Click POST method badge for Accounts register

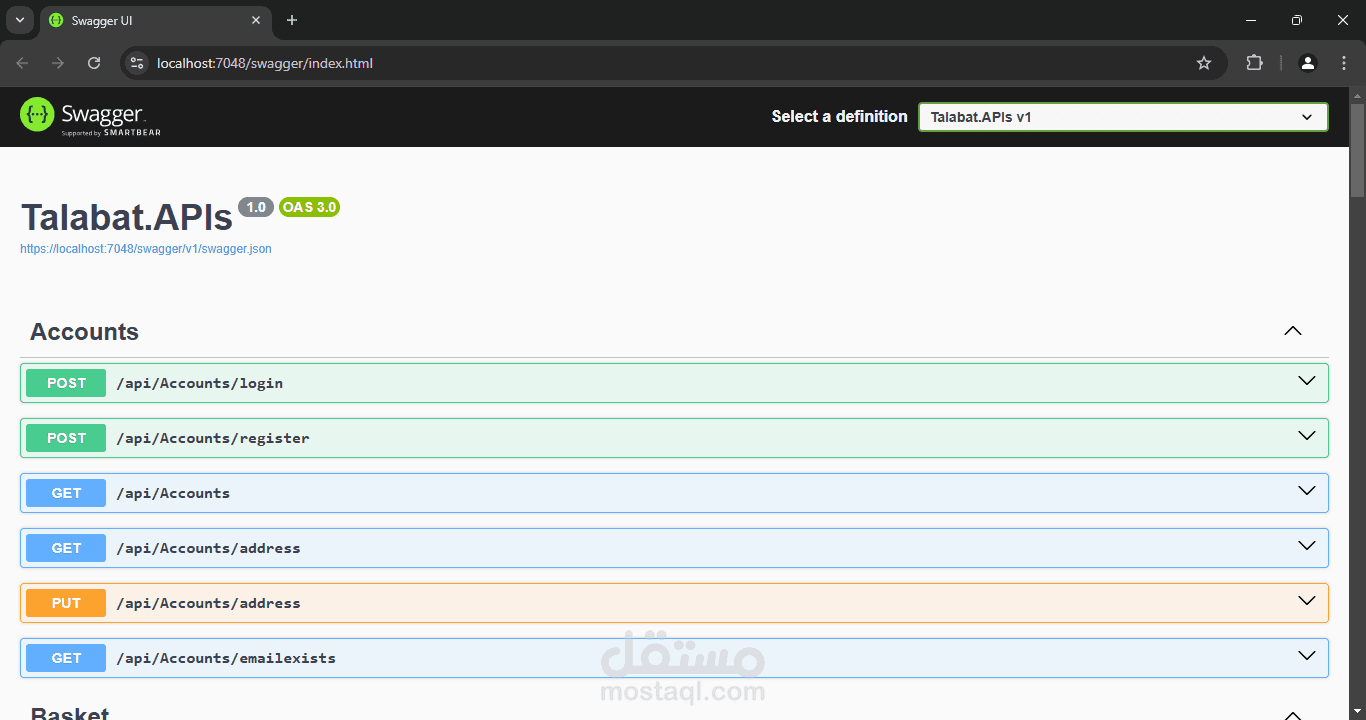coord(66,438)
